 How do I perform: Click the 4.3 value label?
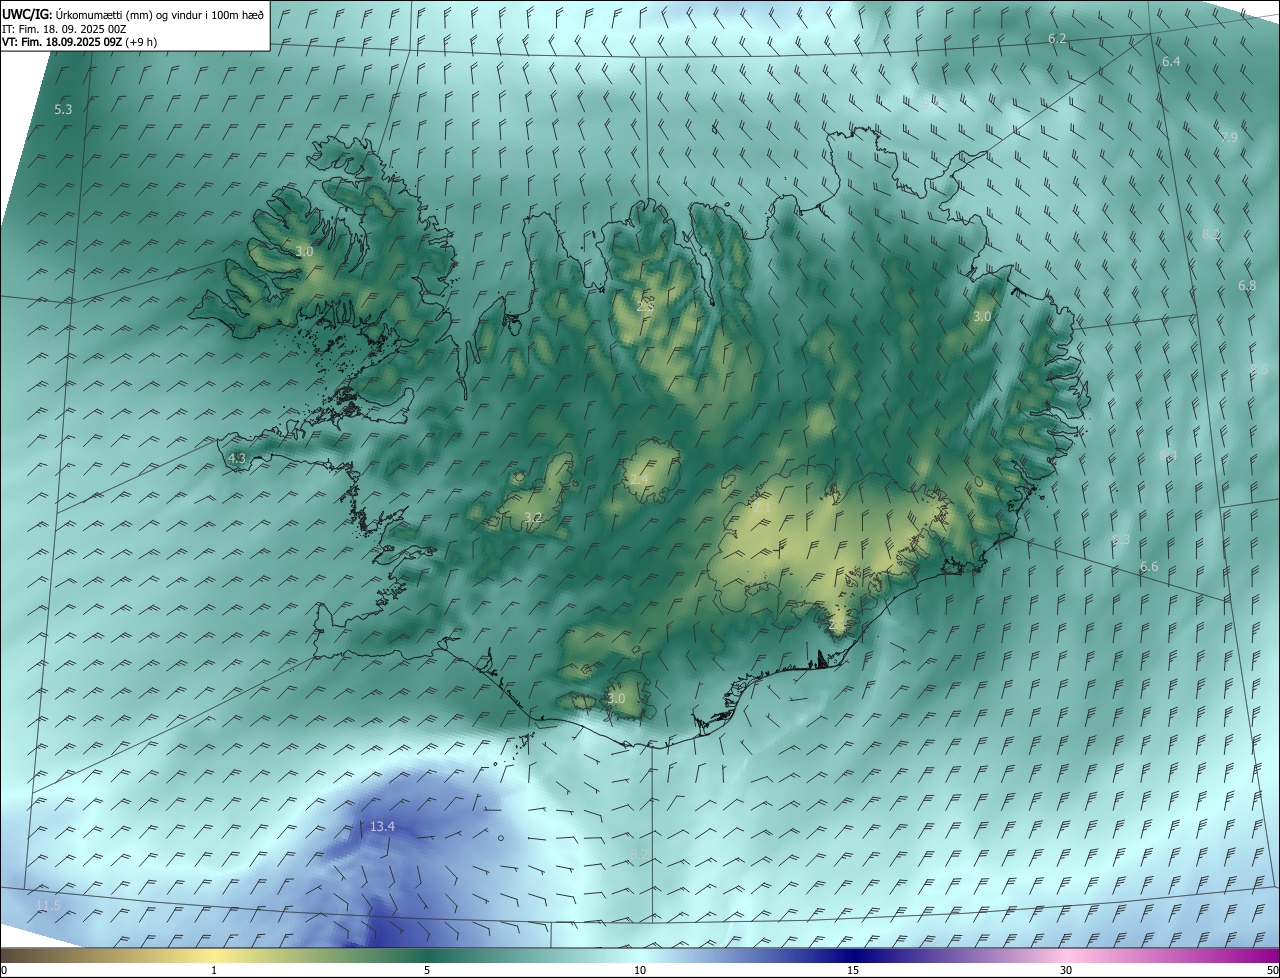(x=237, y=459)
